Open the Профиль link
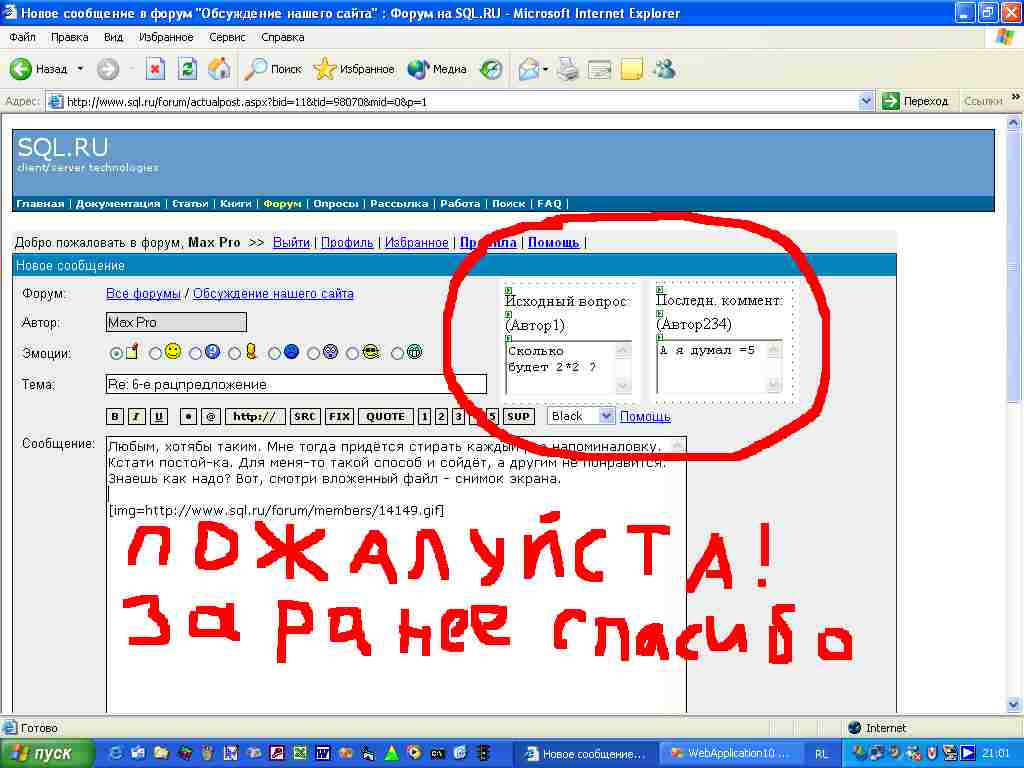Viewport: 1024px width, 768px height. (x=347, y=242)
